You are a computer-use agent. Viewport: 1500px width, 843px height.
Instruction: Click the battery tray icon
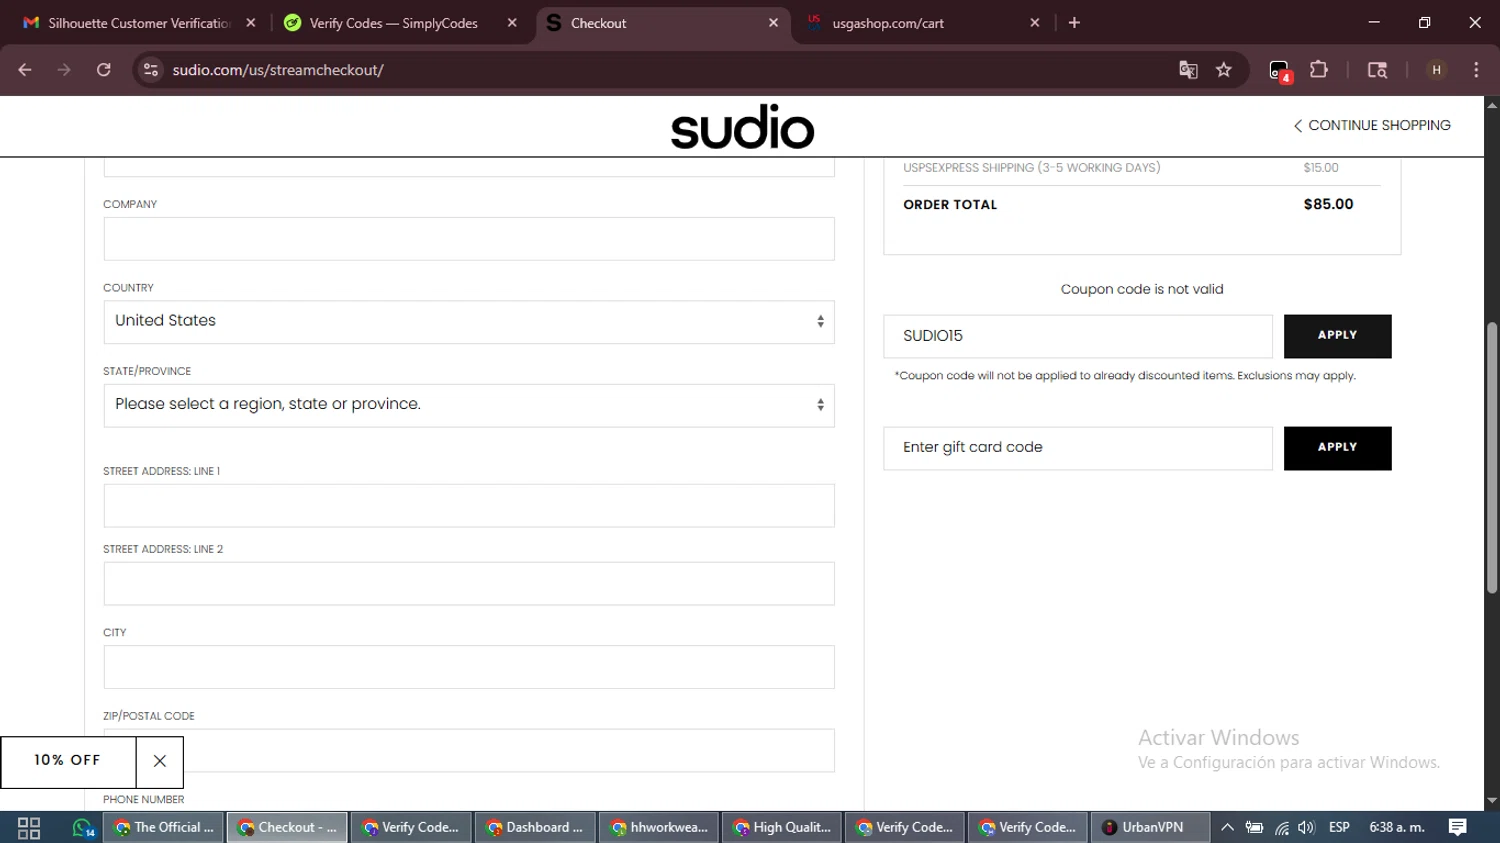(1254, 828)
